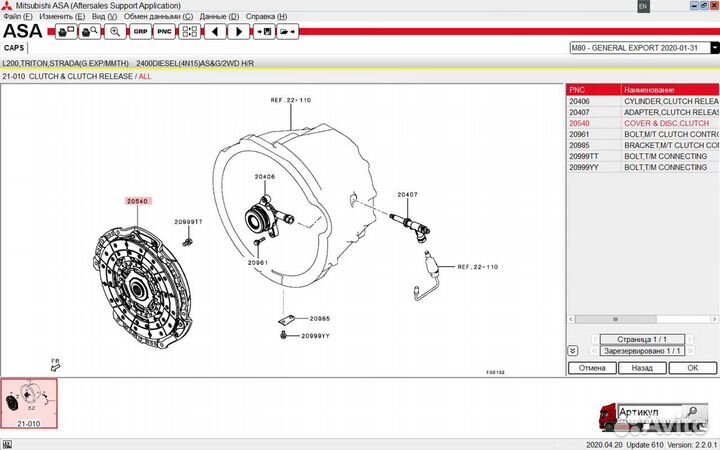Image resolution: width=720 pixels, height=450 pixels.
Task: Expand the panel with double-chevron button
Action: point(572,351)
